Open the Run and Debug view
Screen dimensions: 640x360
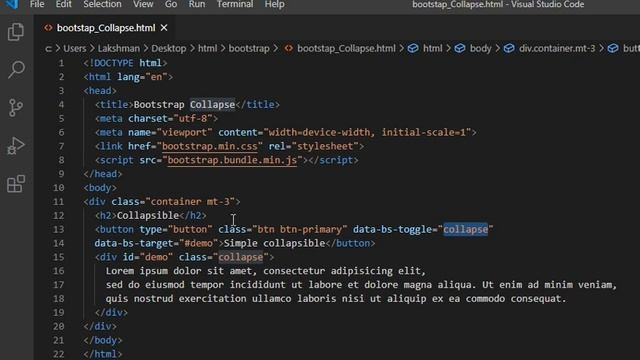pos(16,146)
